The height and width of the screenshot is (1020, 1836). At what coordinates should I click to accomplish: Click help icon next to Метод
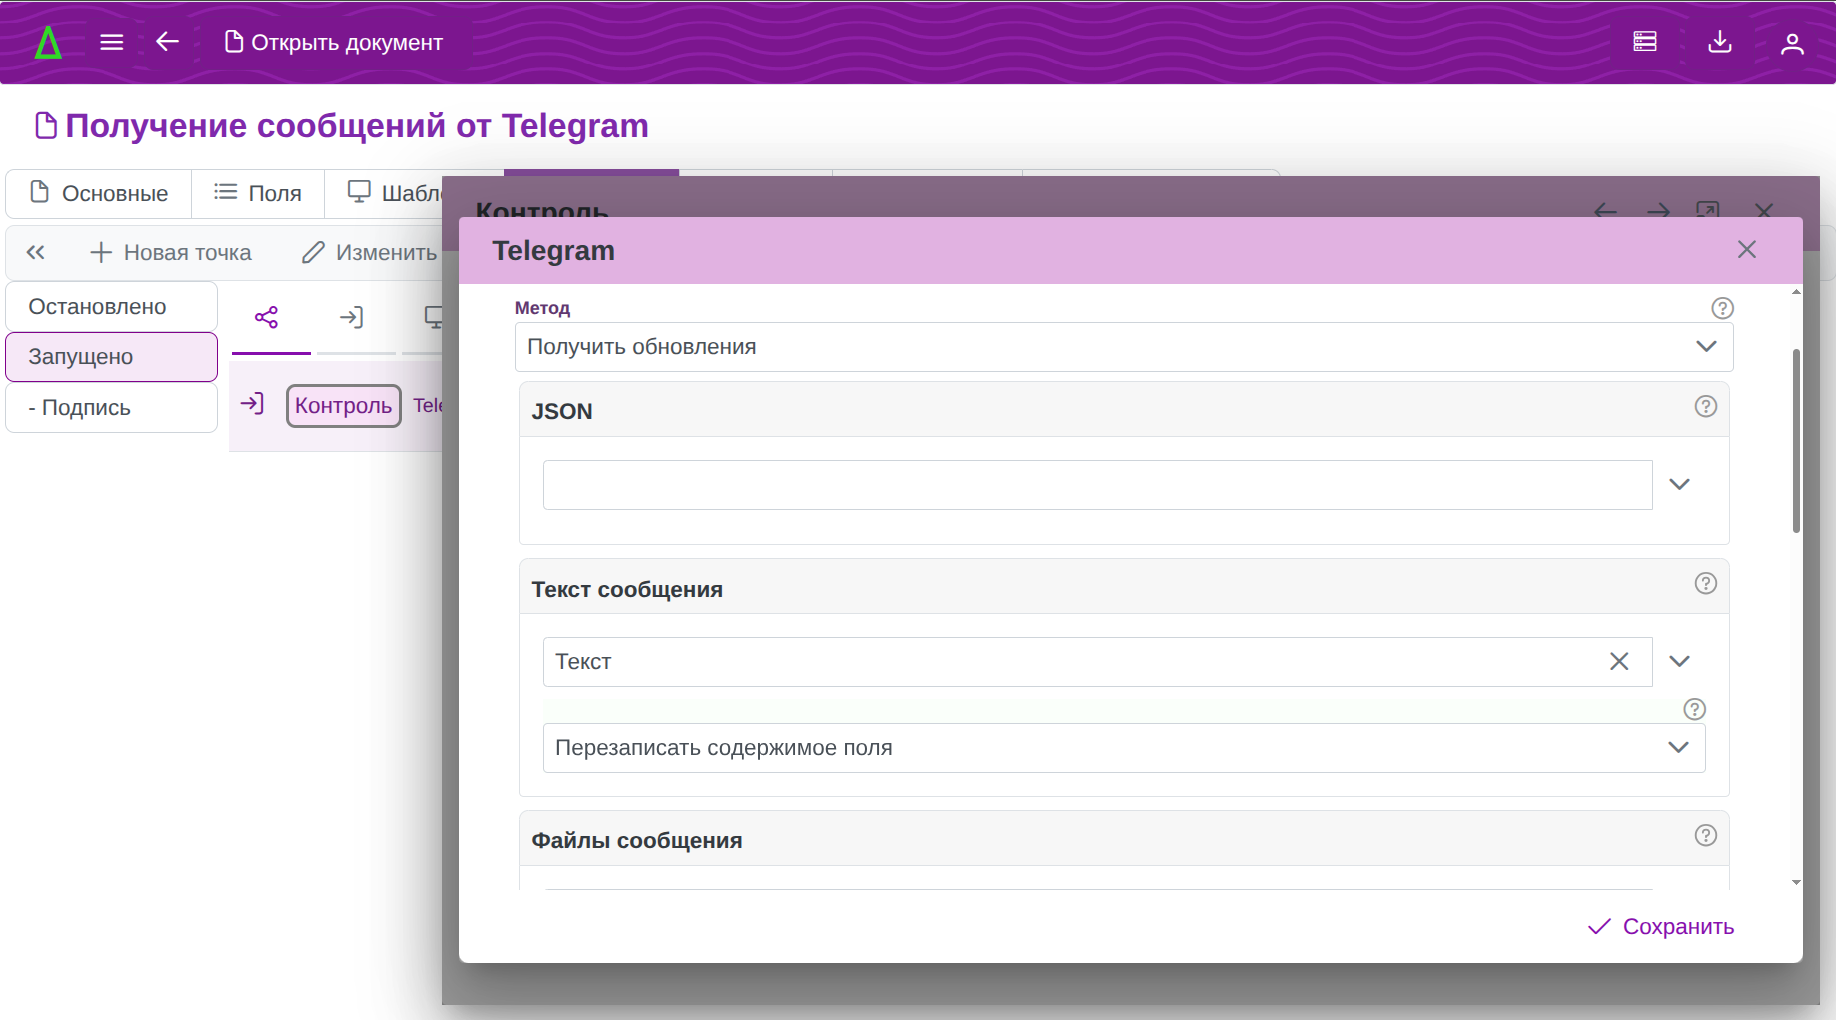pos(1722,308)
